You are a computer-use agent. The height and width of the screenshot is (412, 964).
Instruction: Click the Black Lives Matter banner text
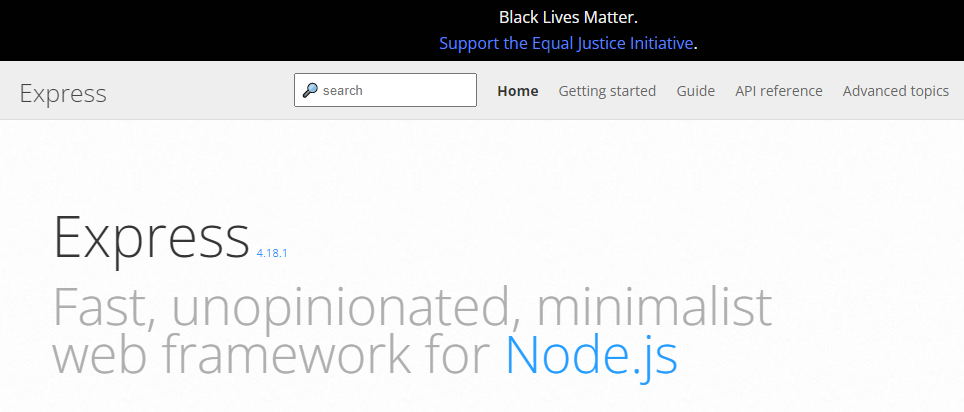click(x=568, y=17)
